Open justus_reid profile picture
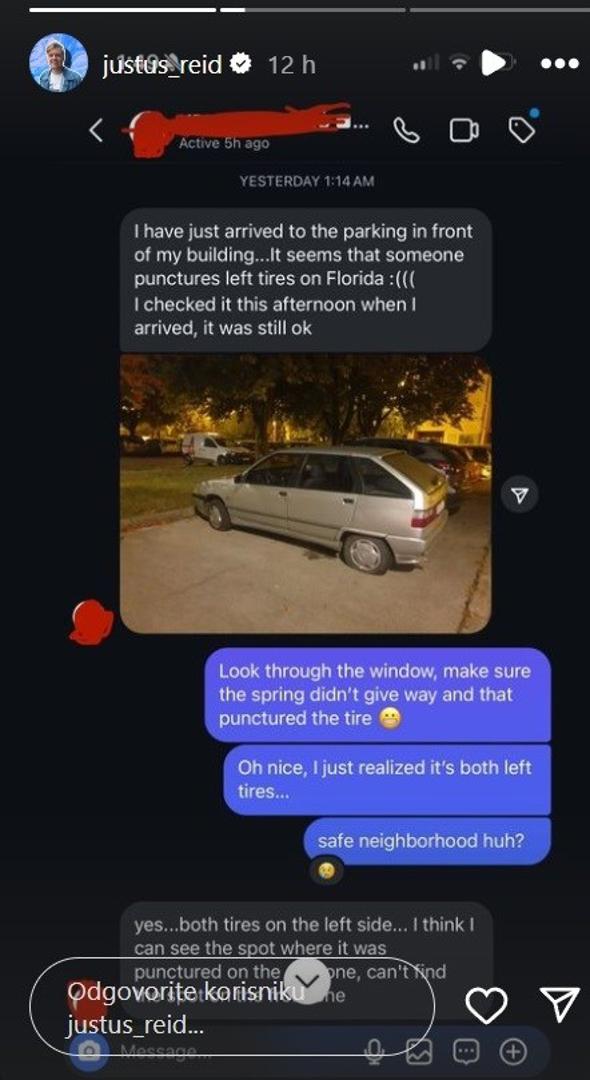 59,63
